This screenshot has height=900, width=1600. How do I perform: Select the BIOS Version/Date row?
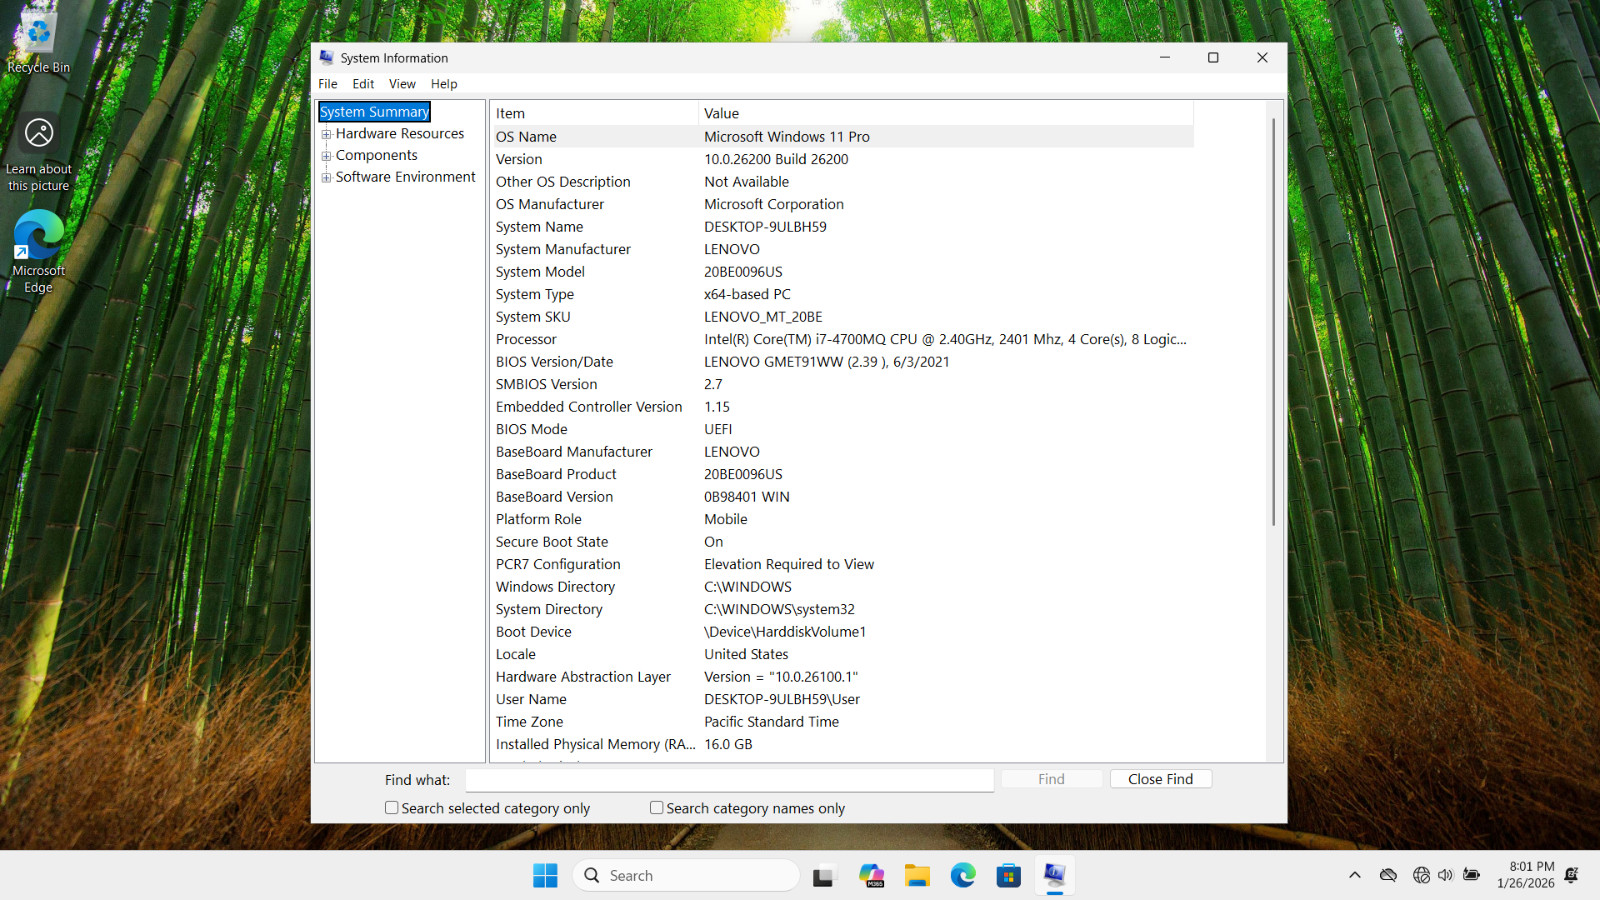[x=842, y=362]
